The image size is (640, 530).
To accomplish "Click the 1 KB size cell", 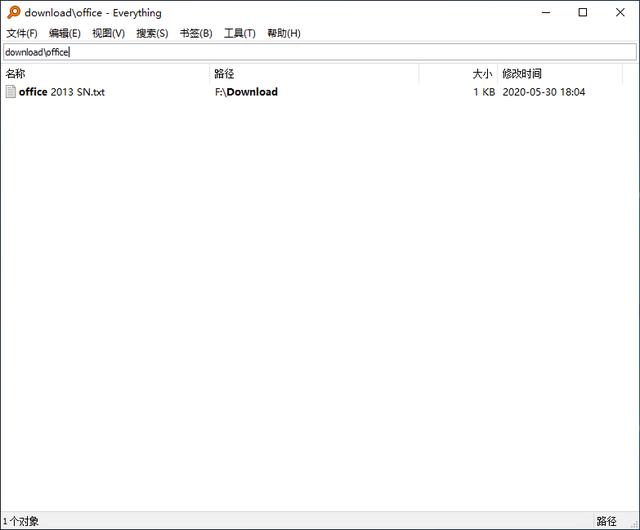I will [484, 92].
